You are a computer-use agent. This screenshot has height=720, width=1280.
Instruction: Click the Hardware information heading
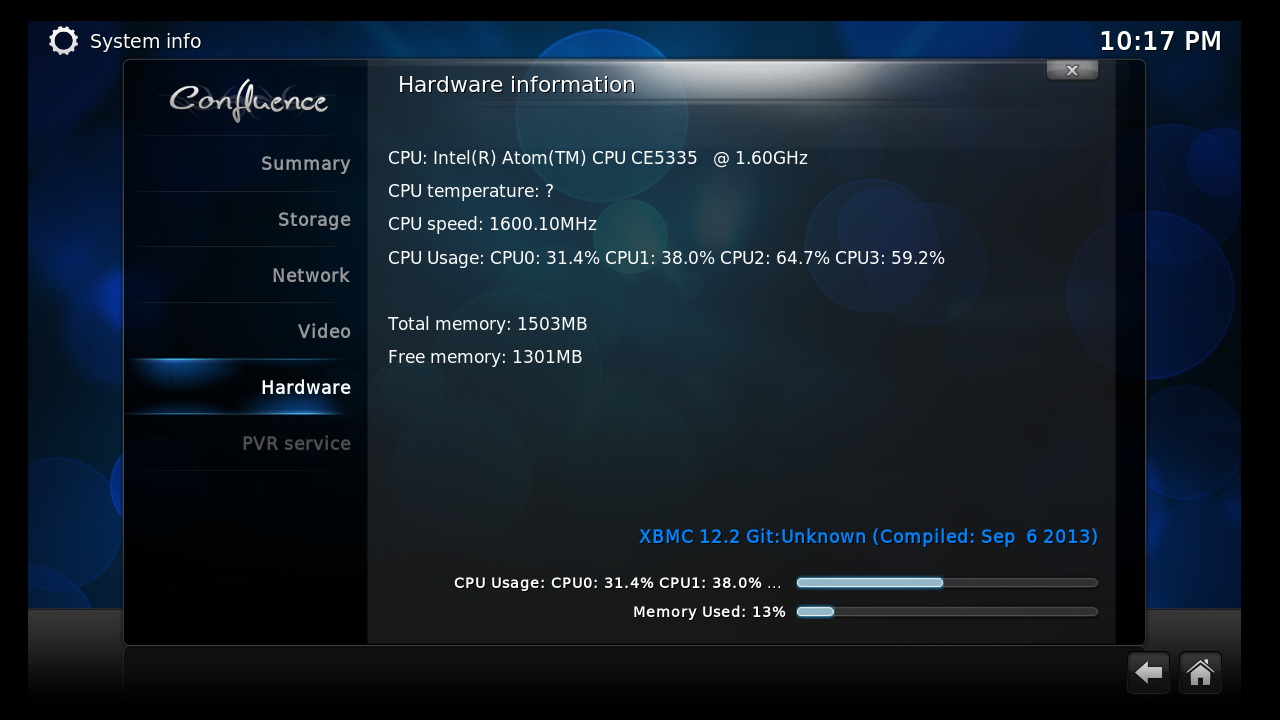click(516, 85)
